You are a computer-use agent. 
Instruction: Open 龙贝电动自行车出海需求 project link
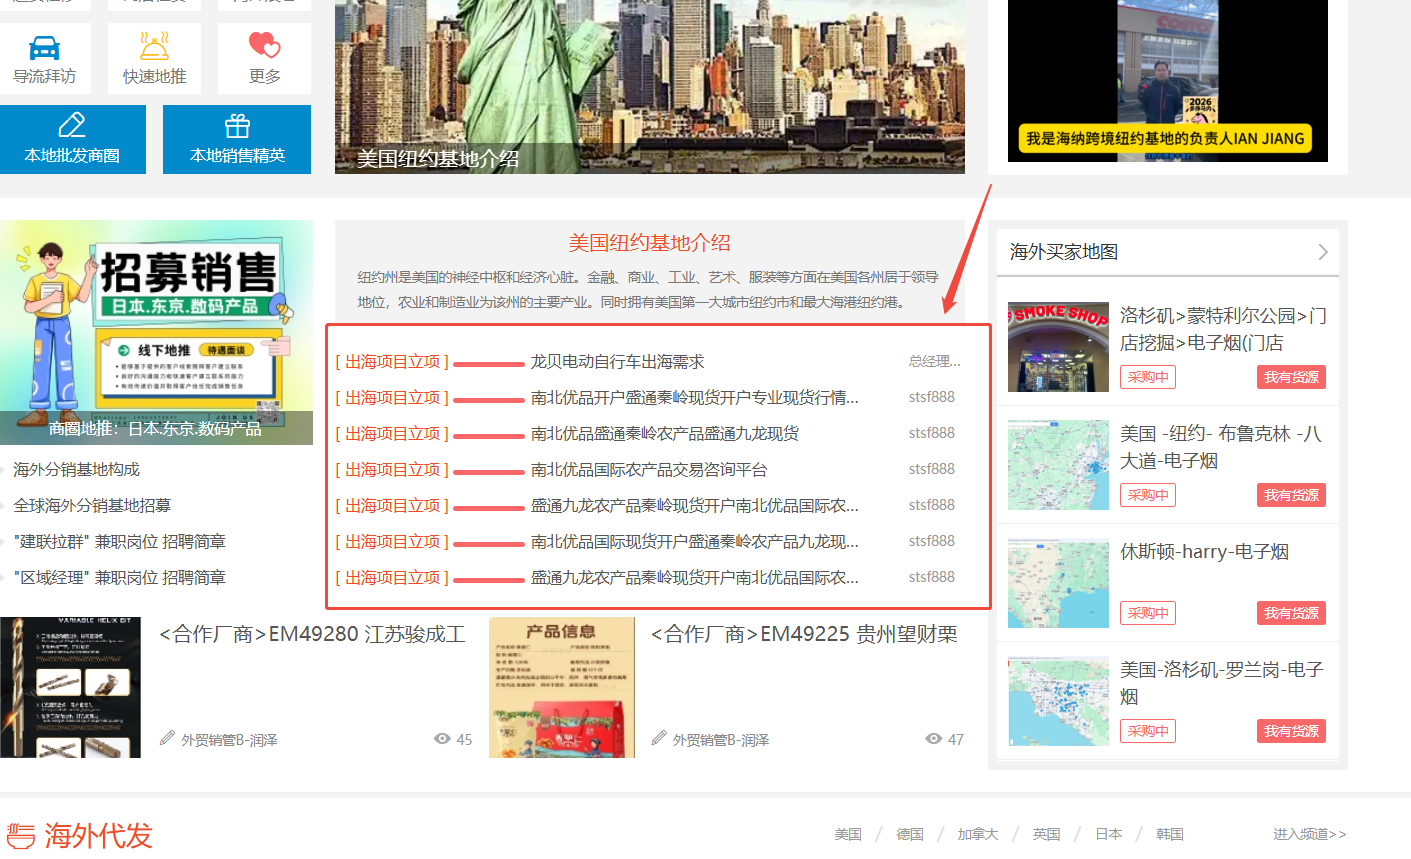click(617, 362)
